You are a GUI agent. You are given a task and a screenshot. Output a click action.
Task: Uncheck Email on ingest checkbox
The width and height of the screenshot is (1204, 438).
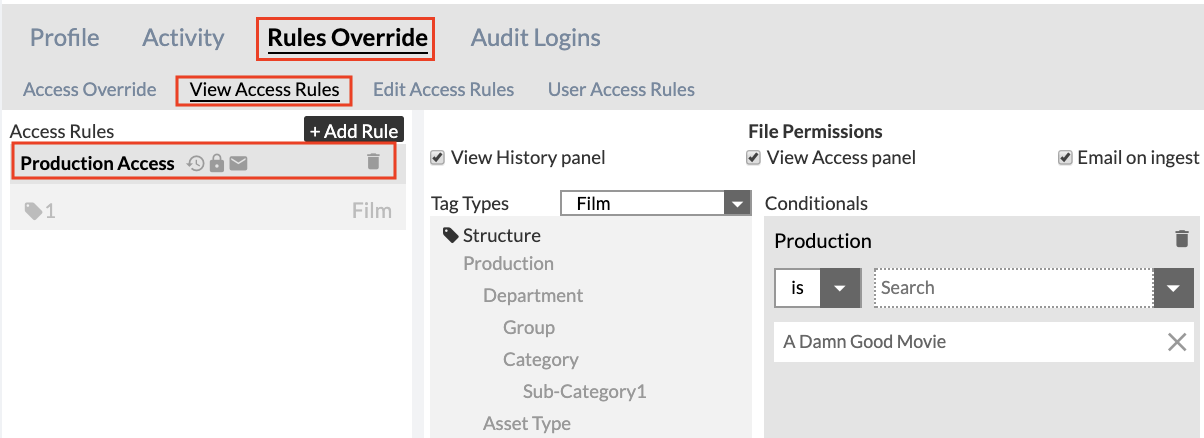[x=1065, y=157]
